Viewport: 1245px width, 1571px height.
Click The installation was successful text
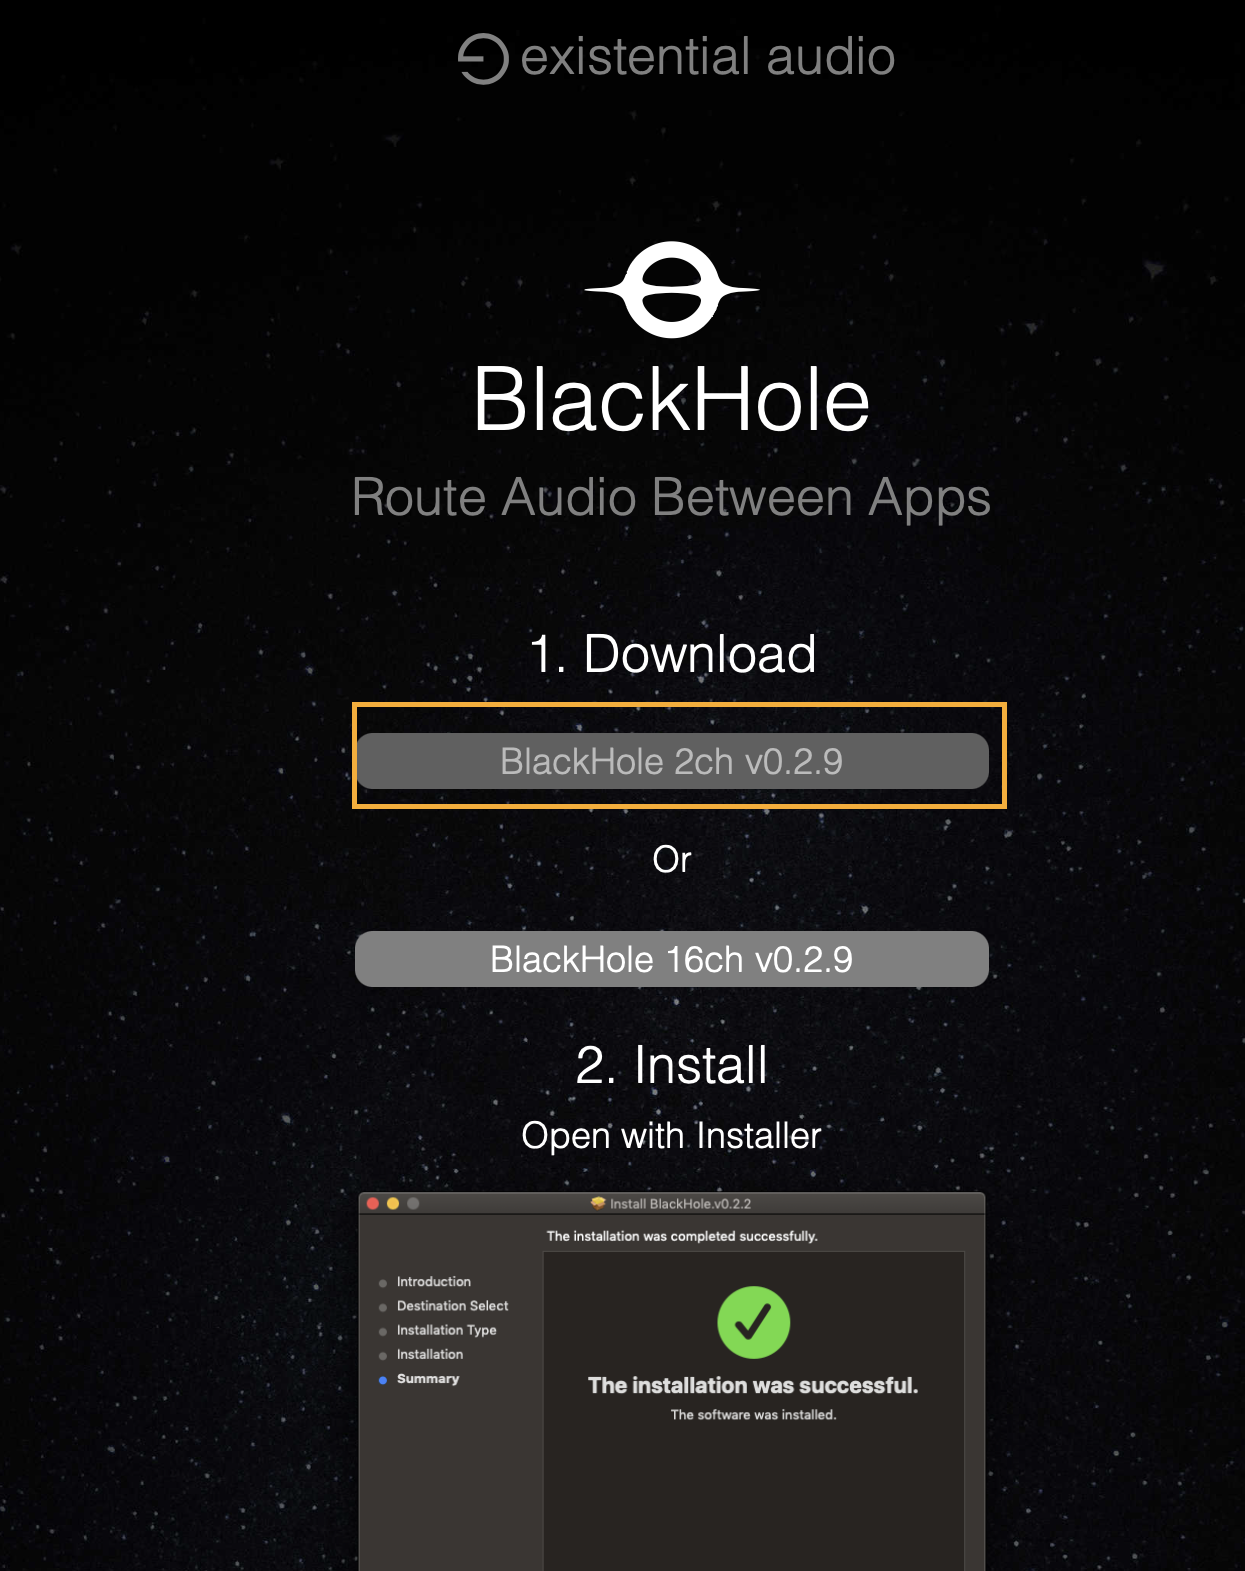click(x=753, y=1386)
